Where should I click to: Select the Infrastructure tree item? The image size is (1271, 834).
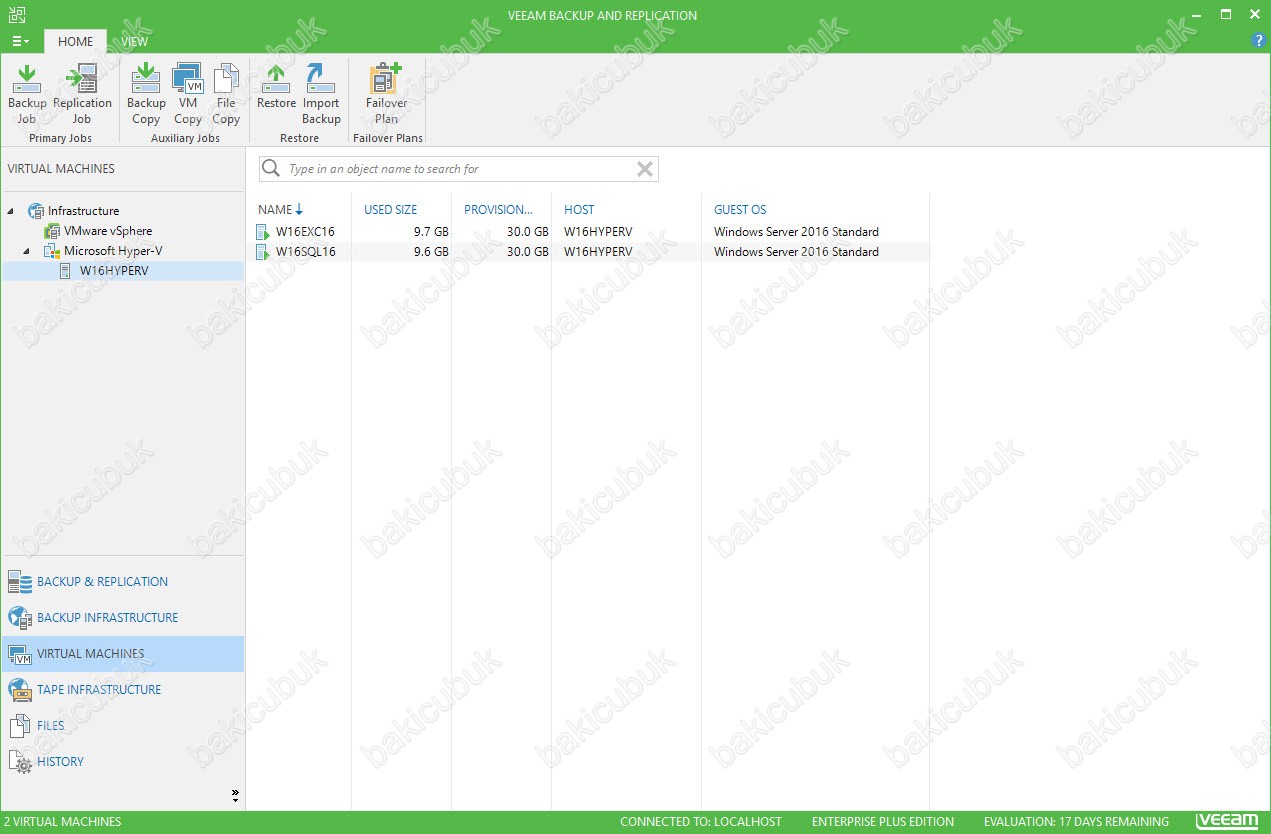click(83, 211)
